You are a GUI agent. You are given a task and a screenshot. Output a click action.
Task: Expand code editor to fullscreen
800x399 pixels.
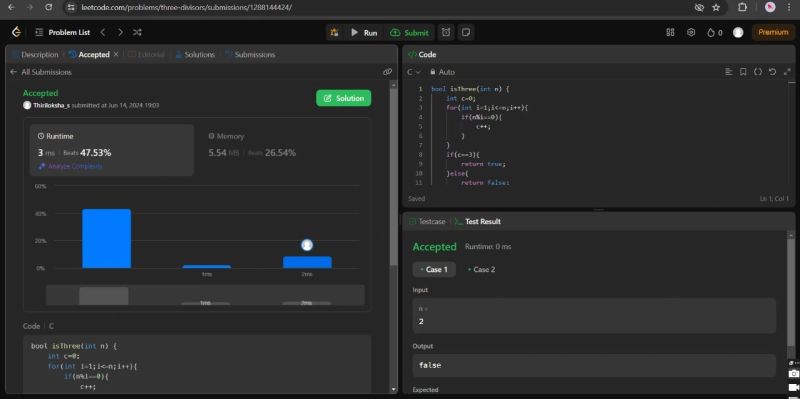[x=787, y=72]
